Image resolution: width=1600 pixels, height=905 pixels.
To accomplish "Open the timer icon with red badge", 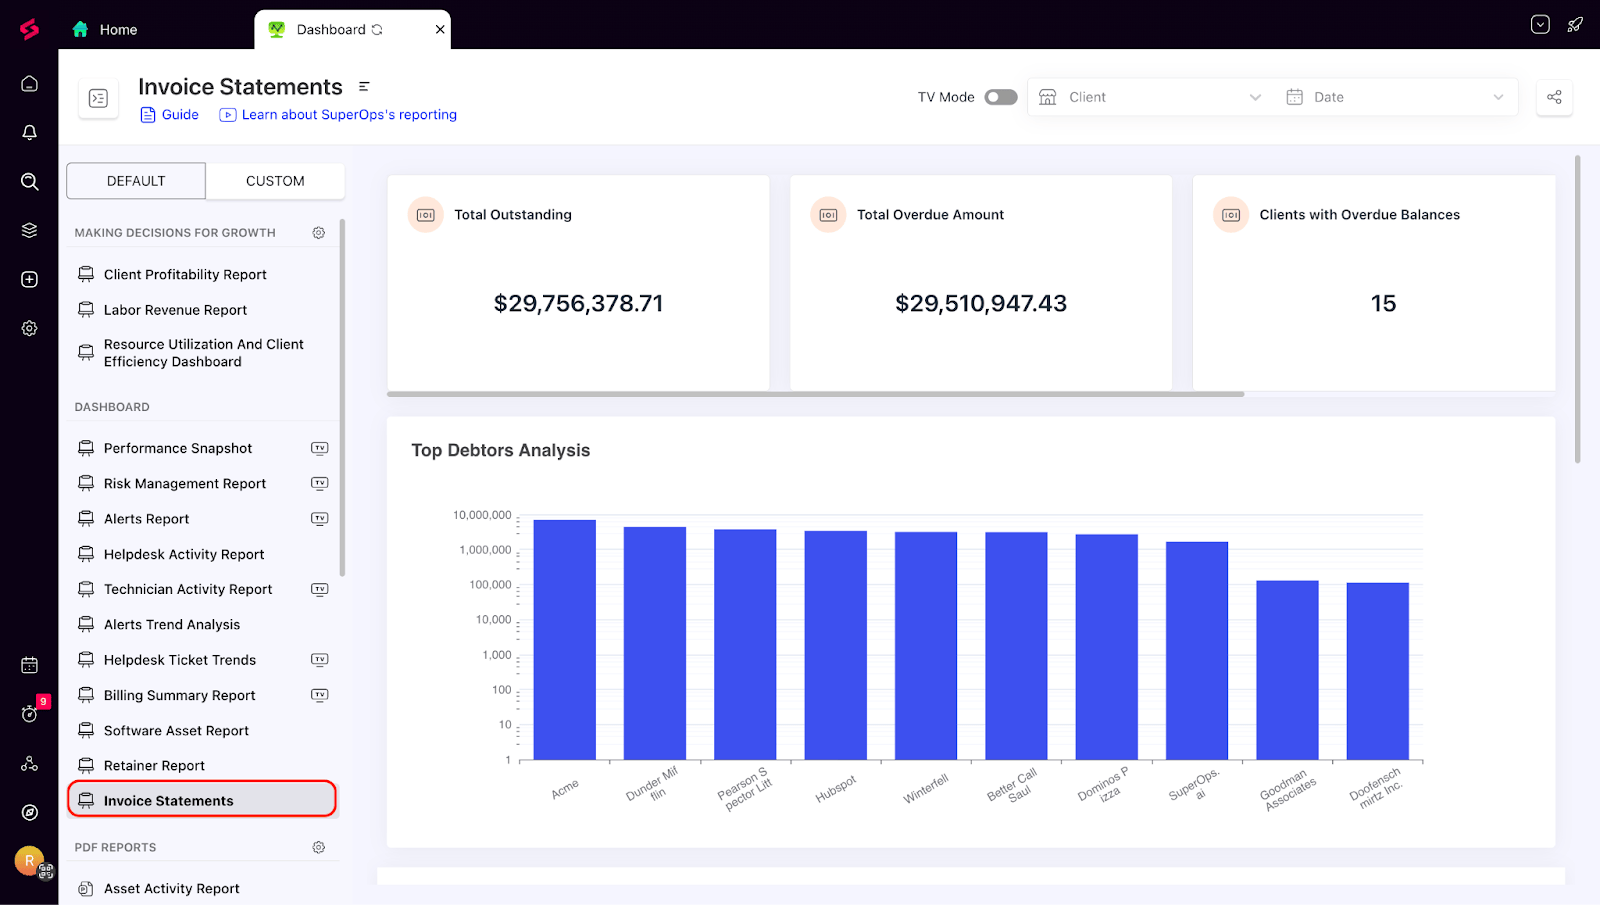I will [30, 713].
